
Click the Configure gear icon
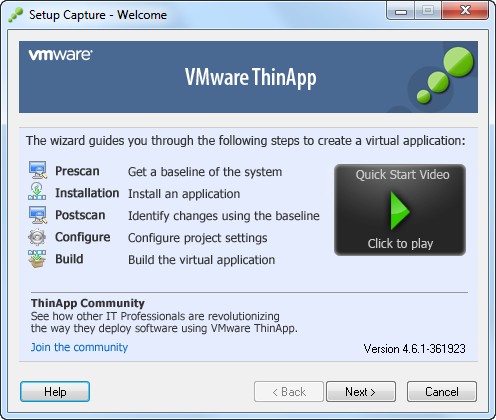coord(37,237)
